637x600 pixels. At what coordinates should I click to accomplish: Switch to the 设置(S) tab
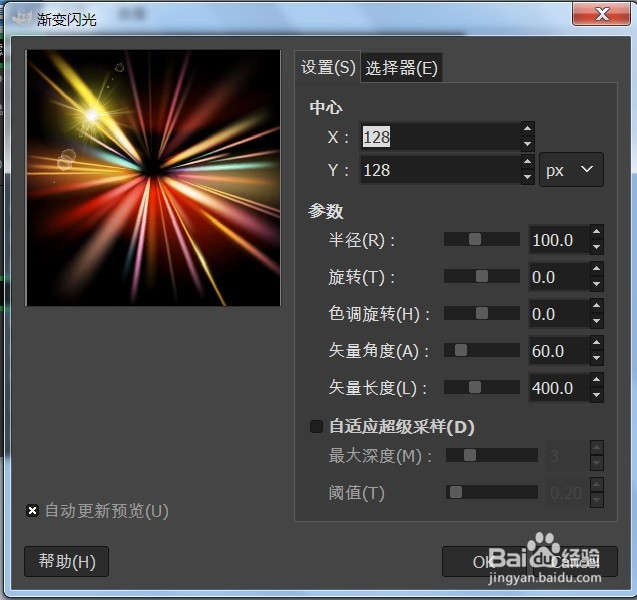328,67
